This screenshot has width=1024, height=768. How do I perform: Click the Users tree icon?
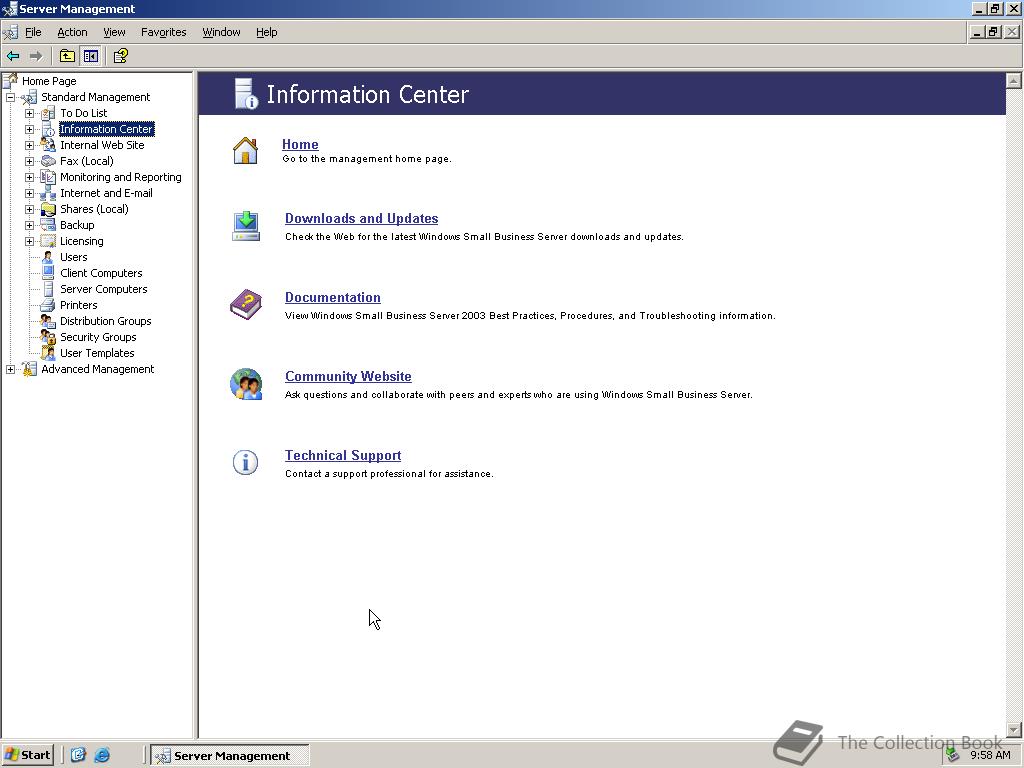(48, 257)
